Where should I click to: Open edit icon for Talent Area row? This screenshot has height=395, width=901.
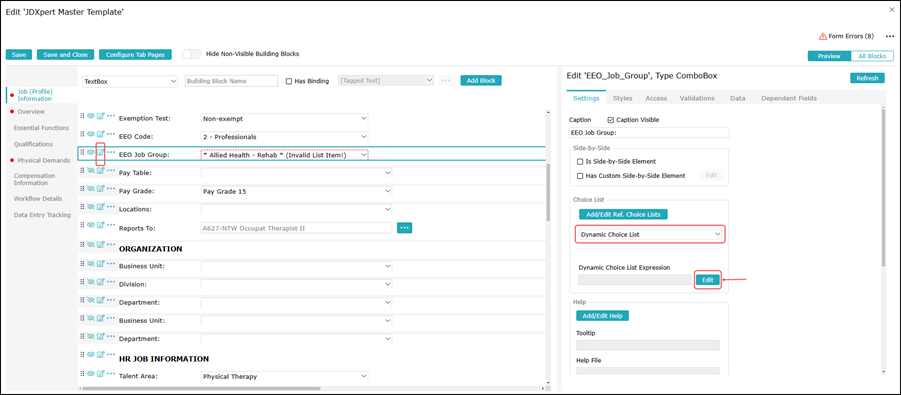tap(101, 374)
